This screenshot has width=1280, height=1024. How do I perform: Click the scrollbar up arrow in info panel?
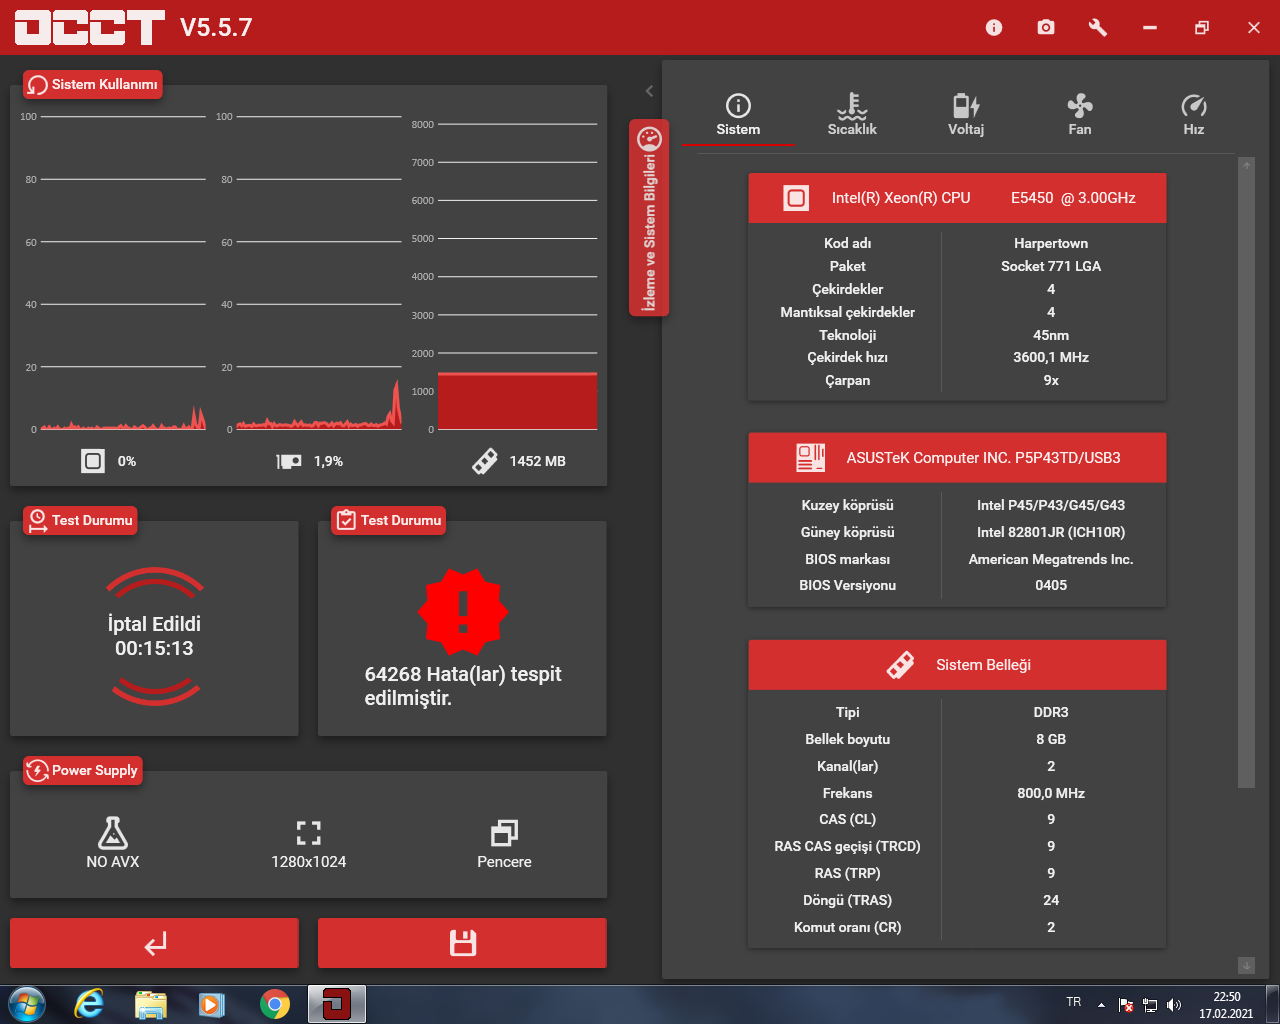[1246, 165]
